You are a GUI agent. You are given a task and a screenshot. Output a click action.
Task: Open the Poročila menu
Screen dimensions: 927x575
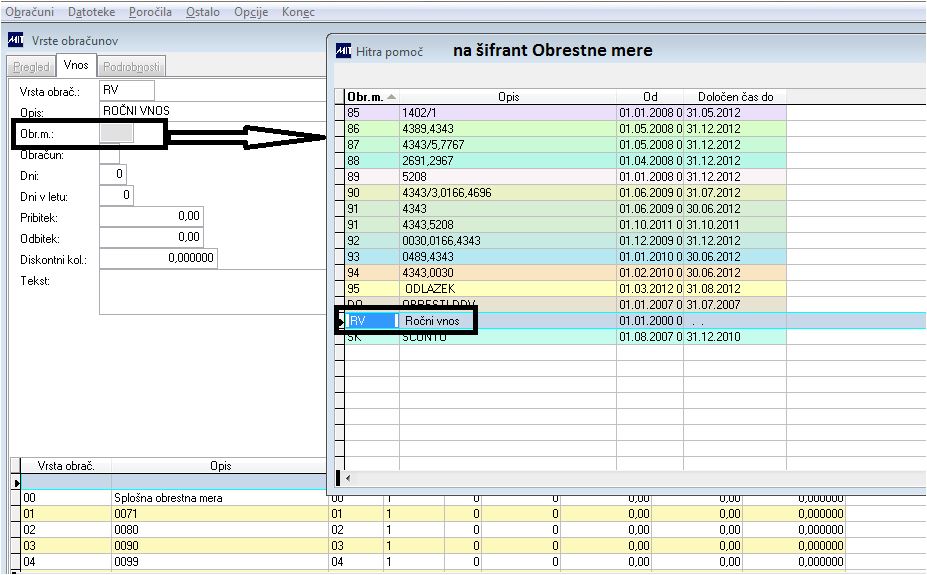[x=150, y=12]
